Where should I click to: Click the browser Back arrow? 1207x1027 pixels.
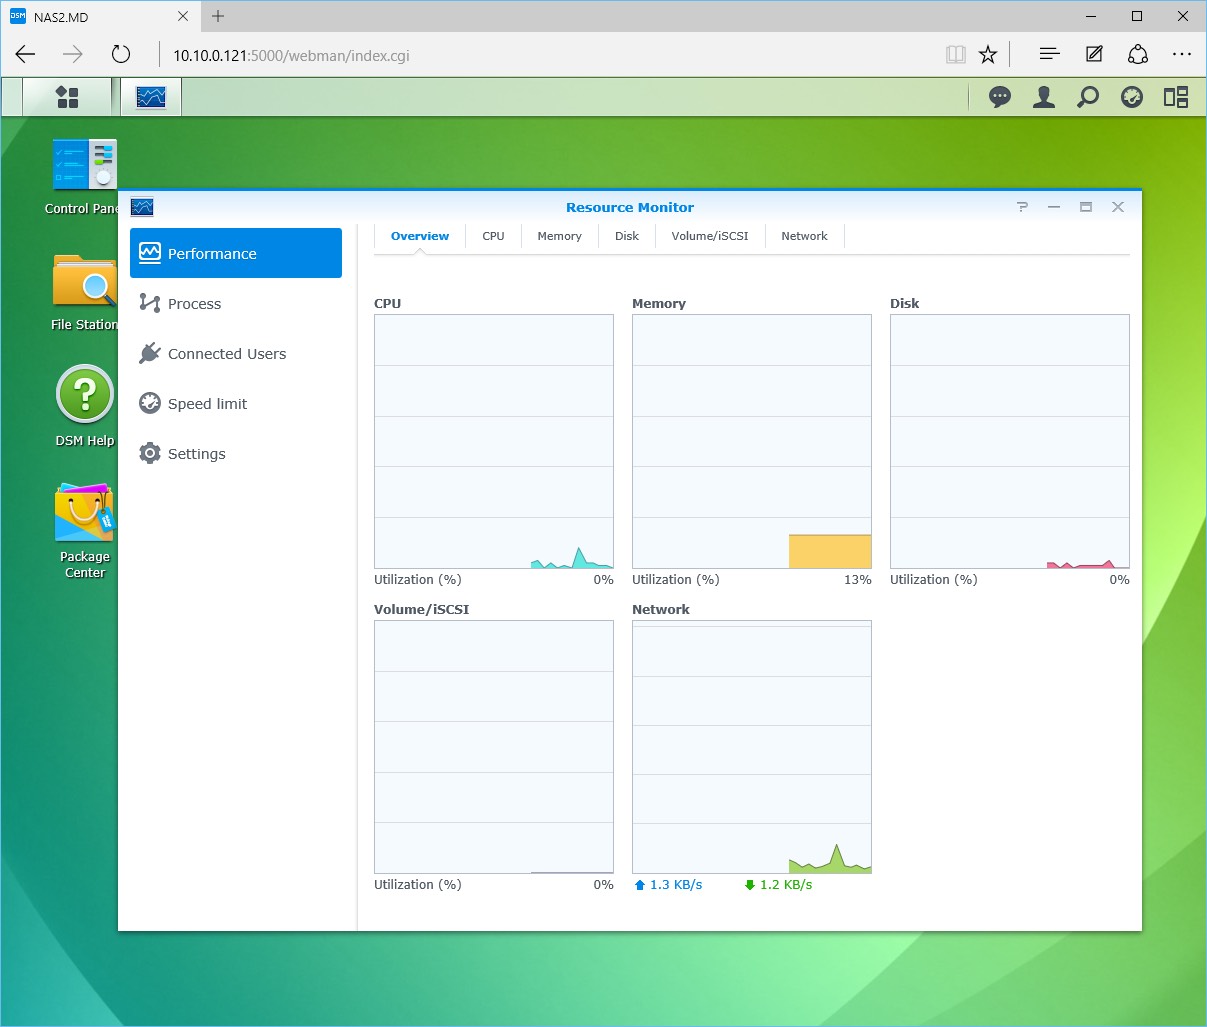26,55
